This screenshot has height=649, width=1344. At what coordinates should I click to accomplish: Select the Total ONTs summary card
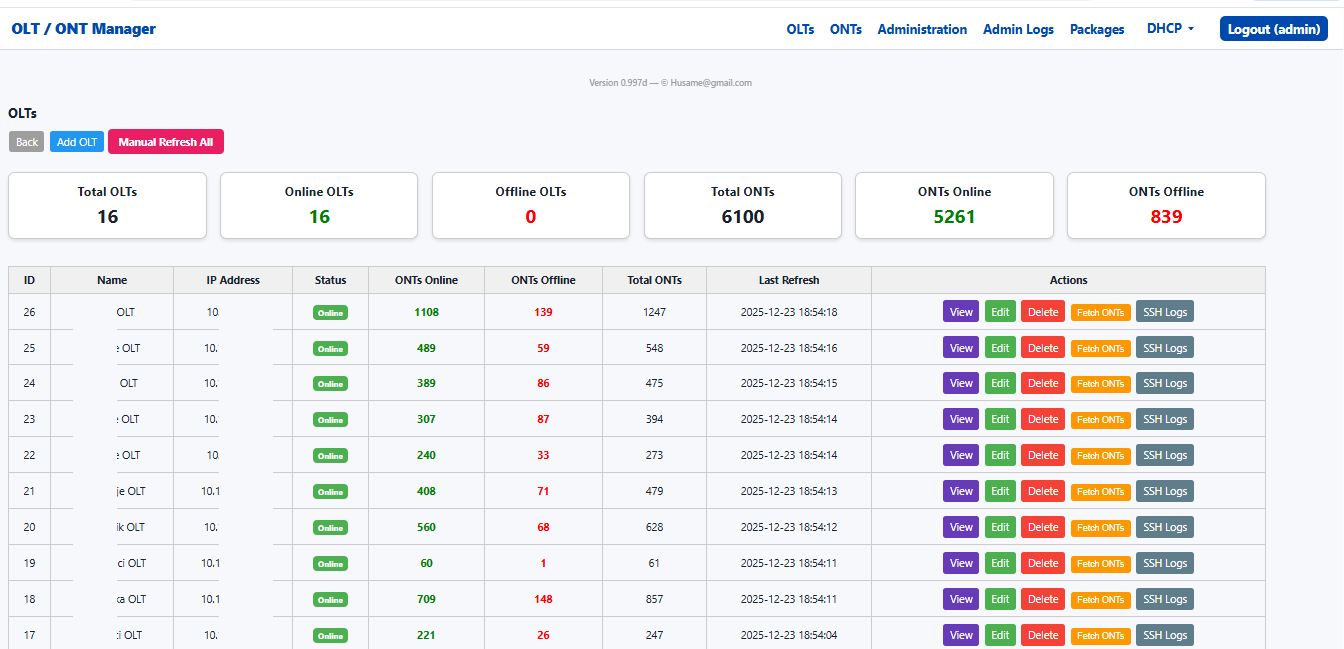click(742, 205)
